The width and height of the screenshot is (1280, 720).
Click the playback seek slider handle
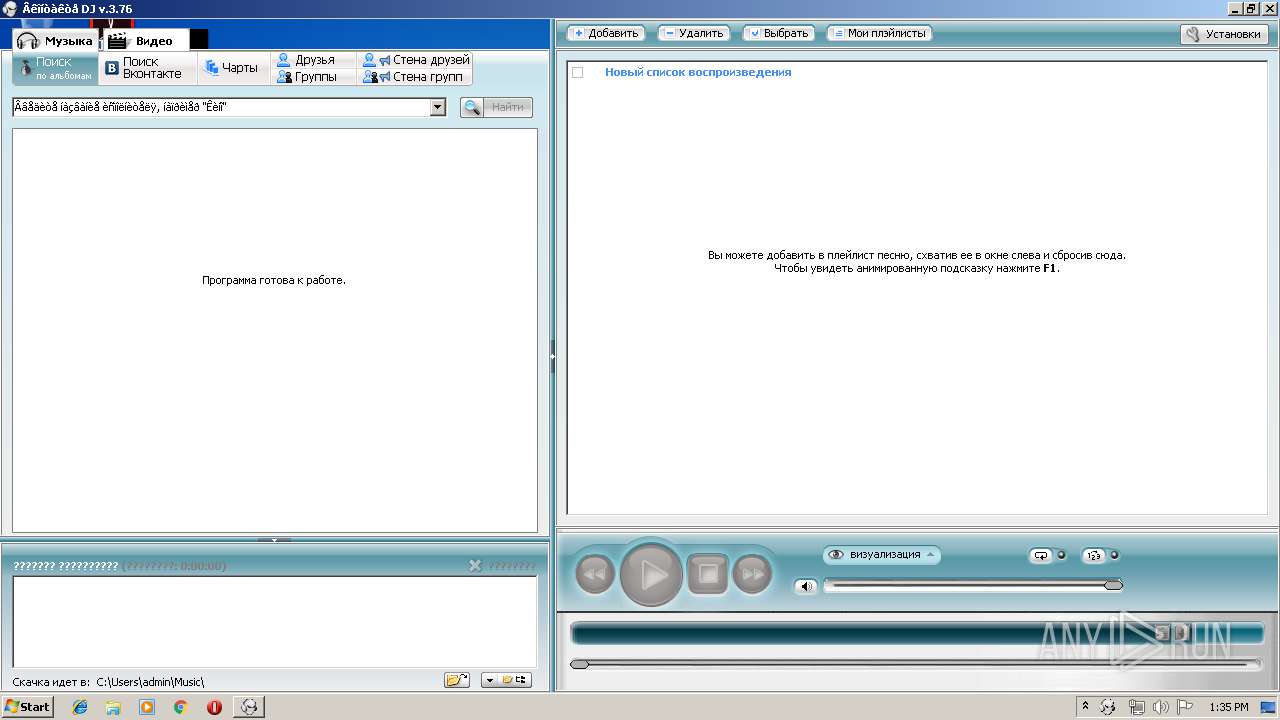tap(579, 664)
